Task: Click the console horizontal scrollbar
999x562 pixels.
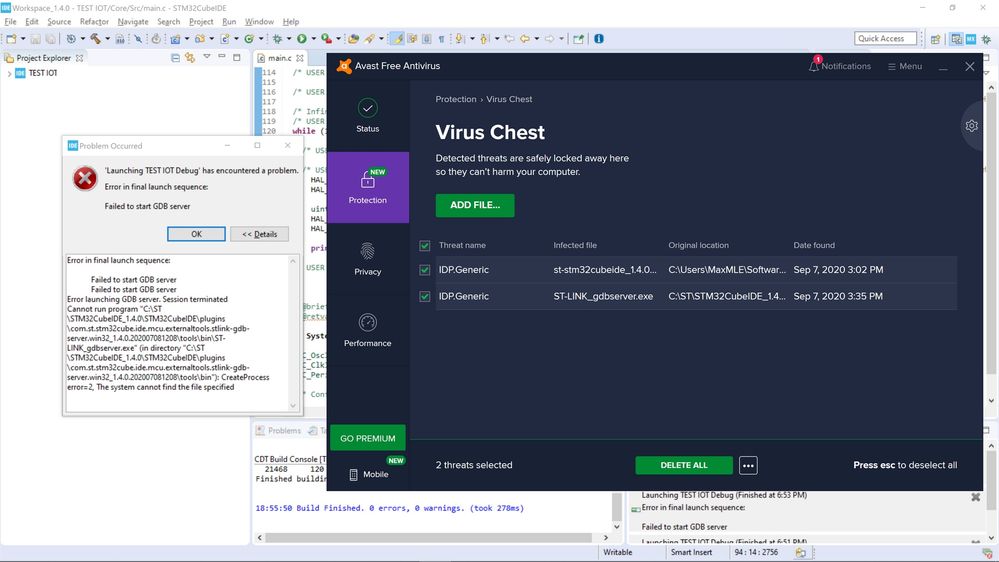Action: point(433,538)
